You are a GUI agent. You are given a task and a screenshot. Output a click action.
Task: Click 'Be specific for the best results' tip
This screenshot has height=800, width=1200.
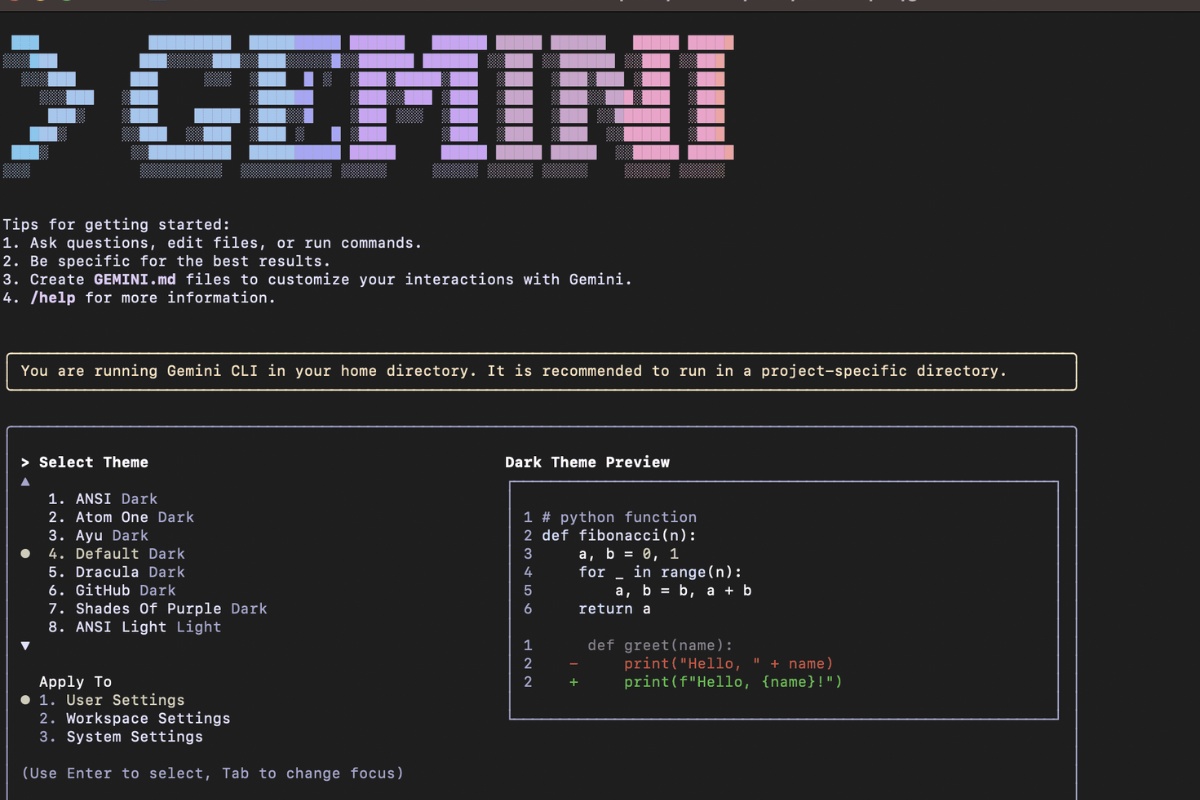click(166, 261)
